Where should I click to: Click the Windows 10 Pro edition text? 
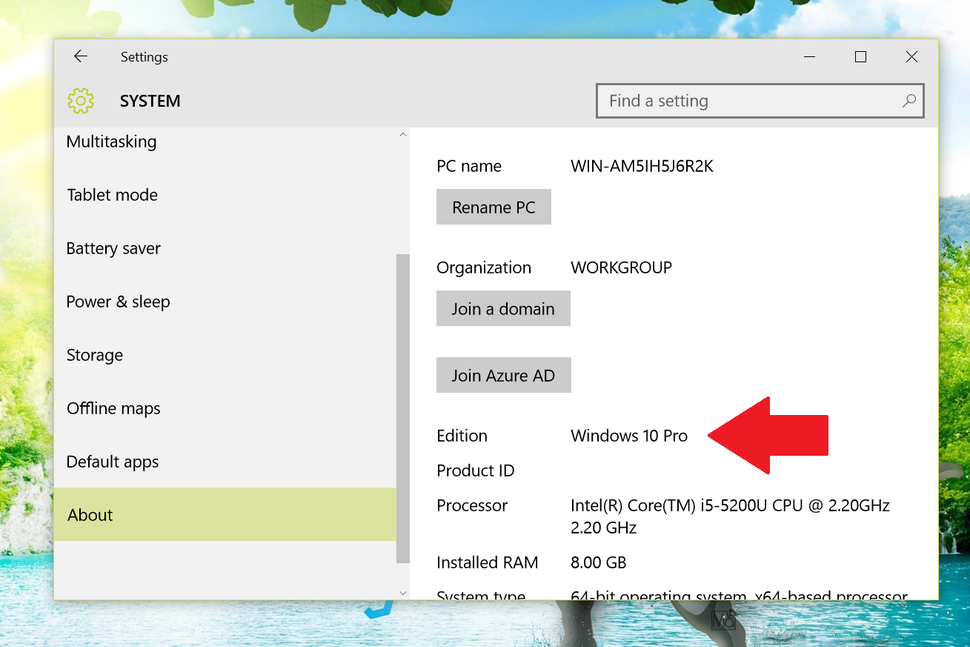tap(628, 435)
